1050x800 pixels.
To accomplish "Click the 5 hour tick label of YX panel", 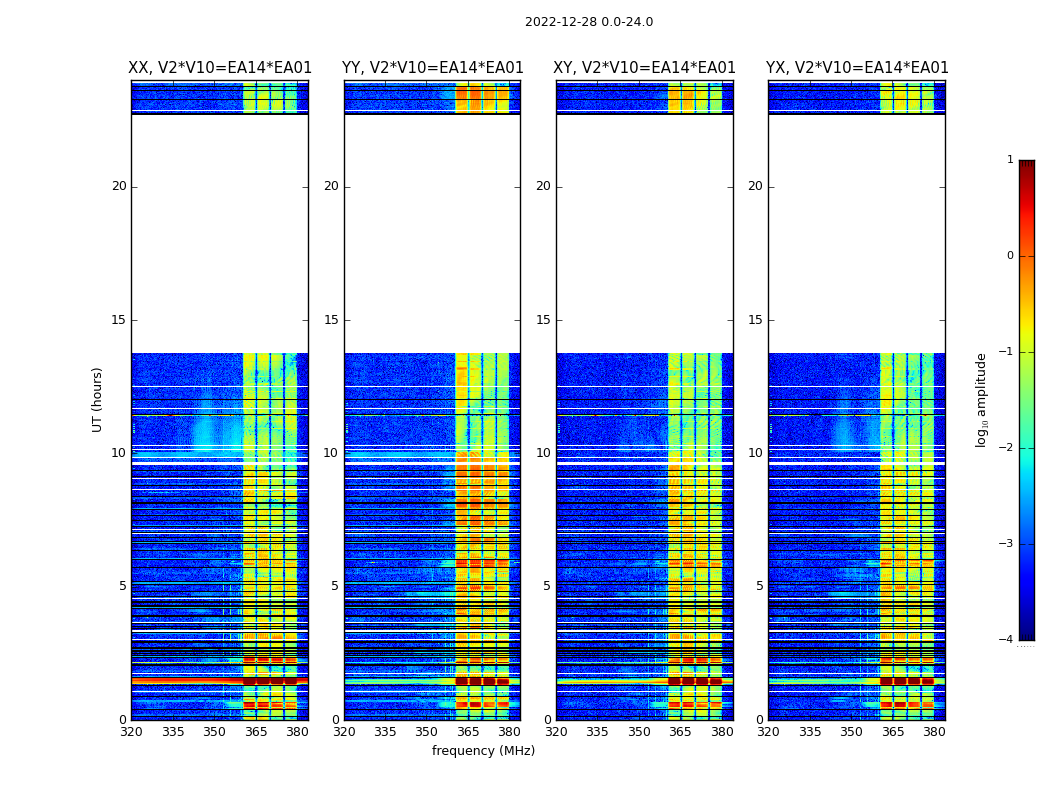I will [x=759, y=586].
